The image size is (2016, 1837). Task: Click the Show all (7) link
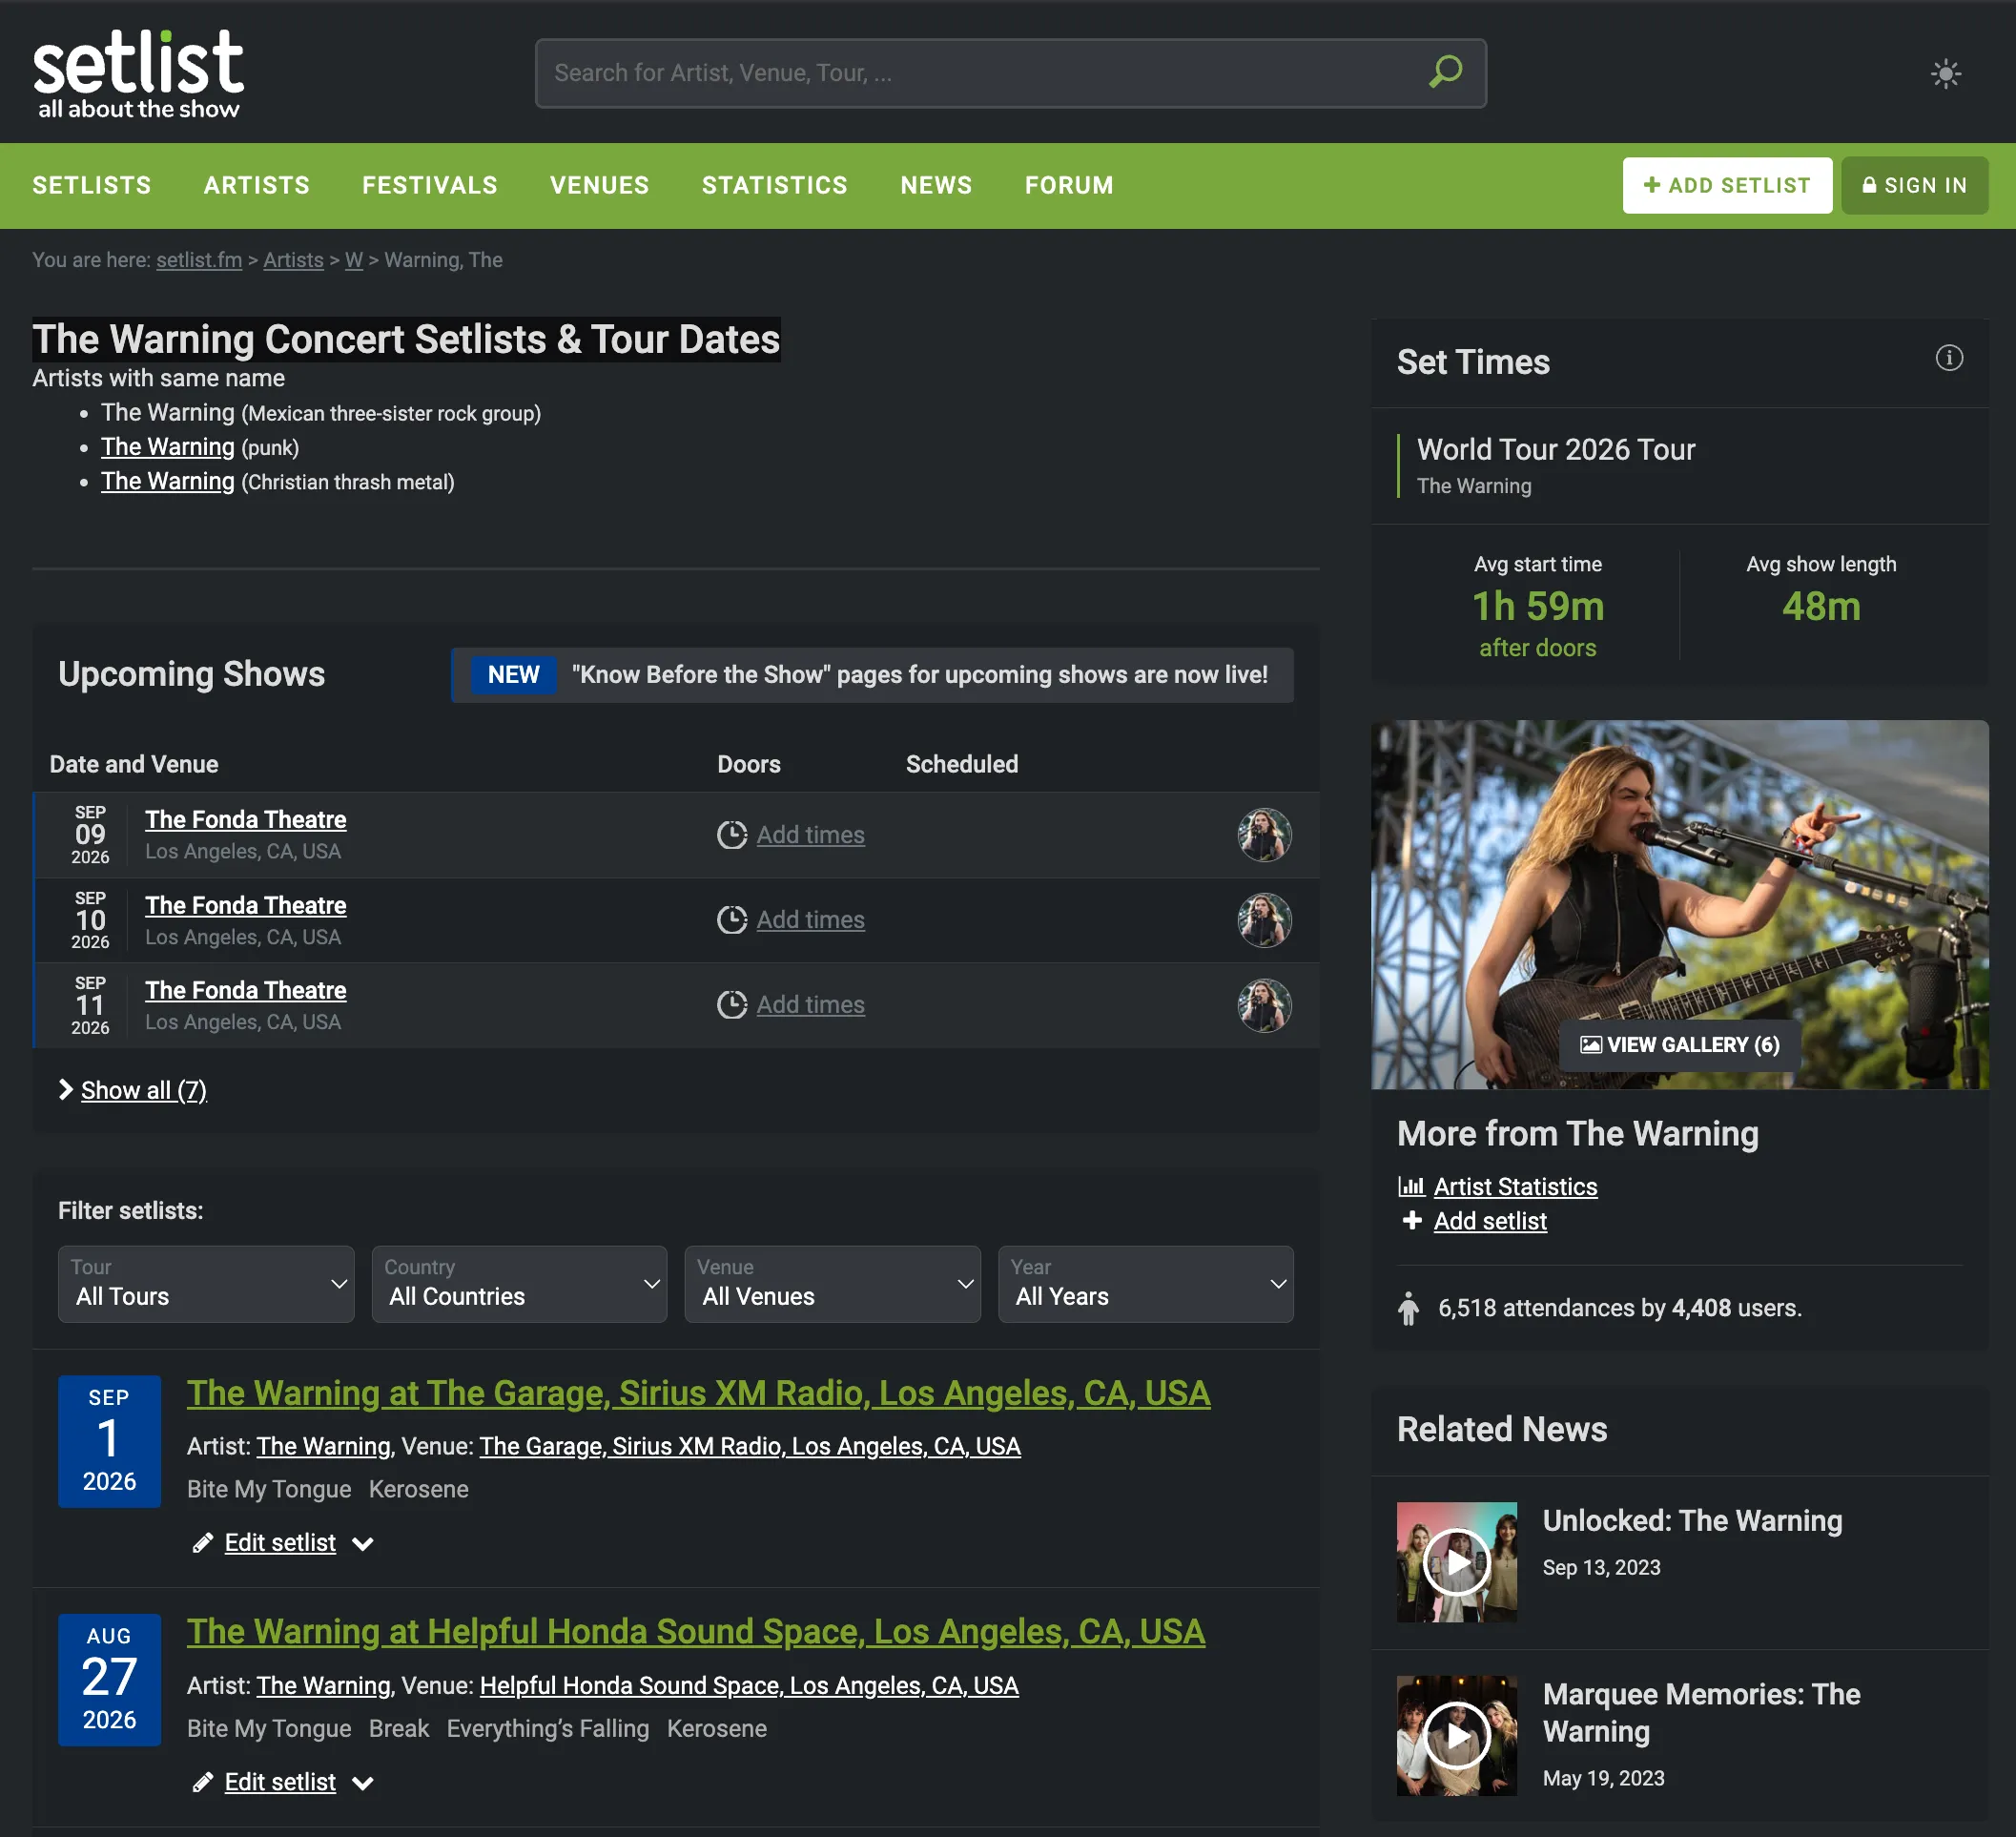(x=144, y=1090)
